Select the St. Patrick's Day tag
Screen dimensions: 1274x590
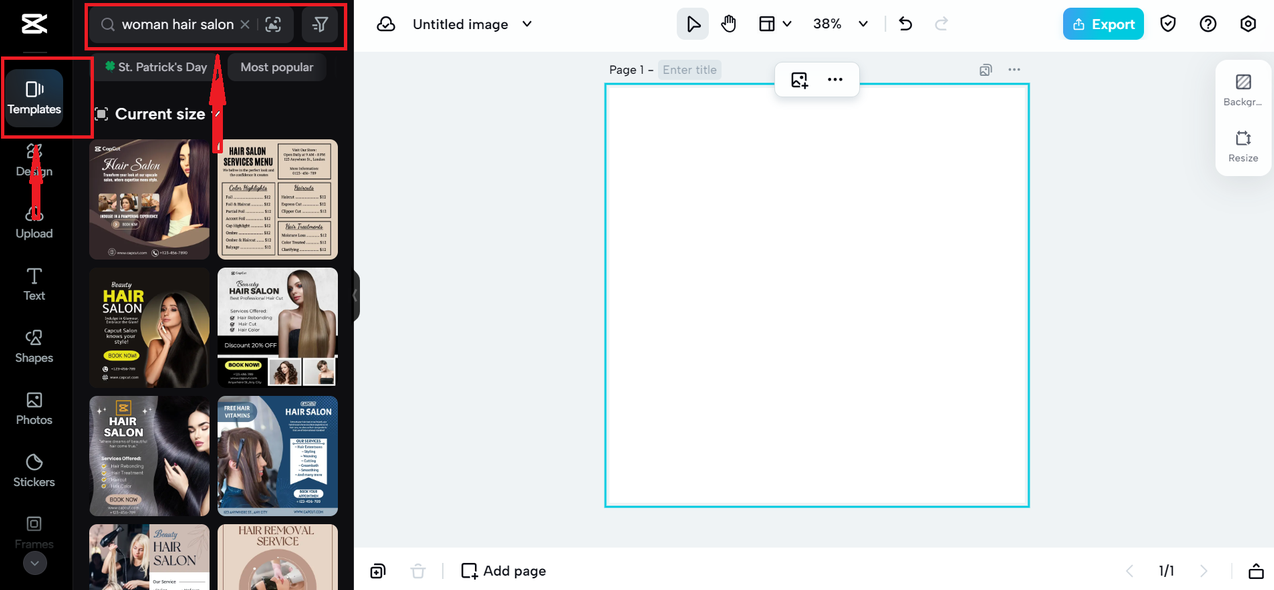tap(156, 67)
